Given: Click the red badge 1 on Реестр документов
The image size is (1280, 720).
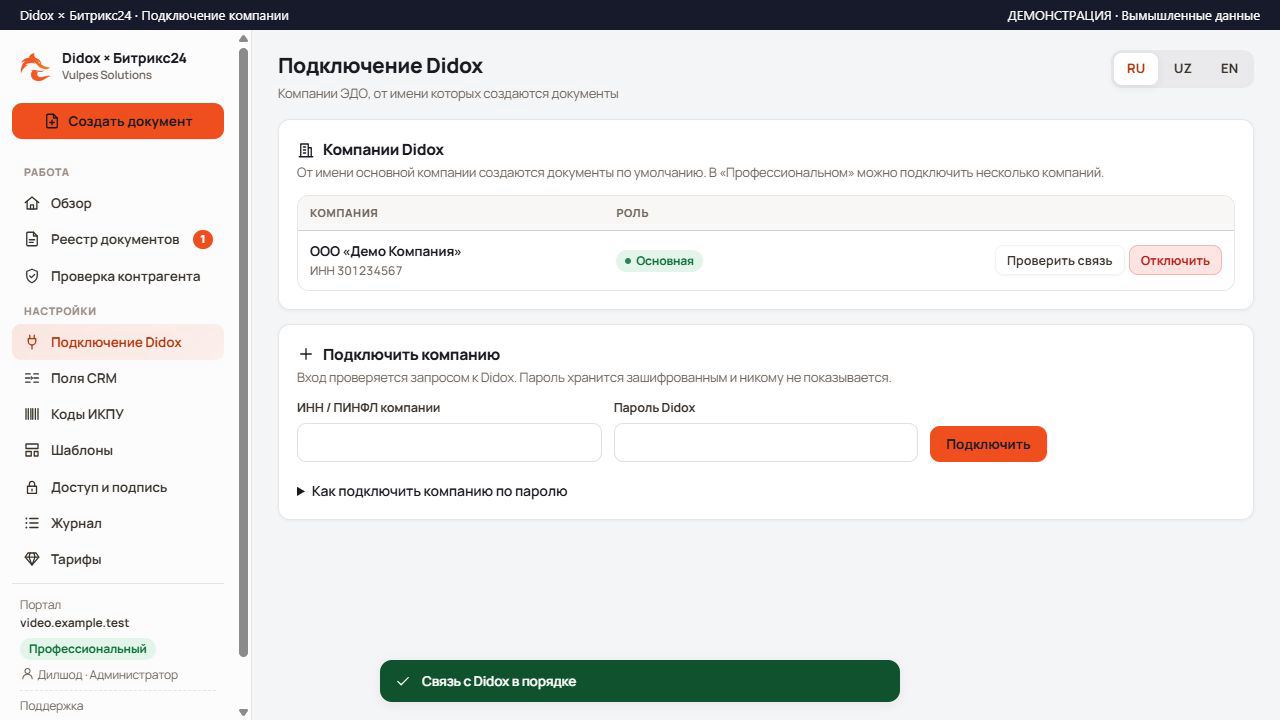Looking at the screenshot, I should (202, 240).
